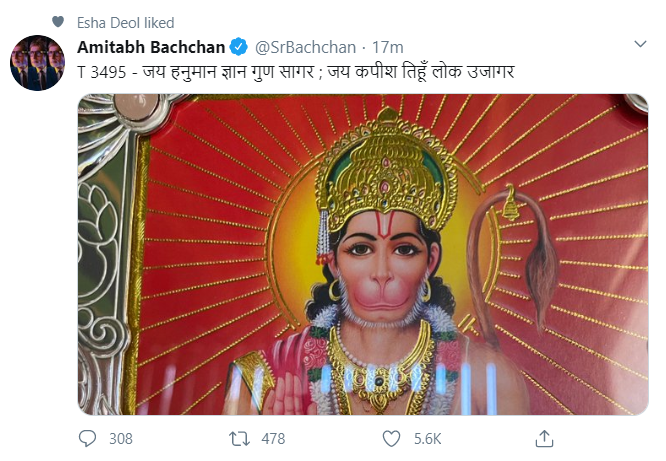Open Amitabh Bachchan's profile avatar
The width and height of the screenshot is (666, 461).
(x=37, y=62)
